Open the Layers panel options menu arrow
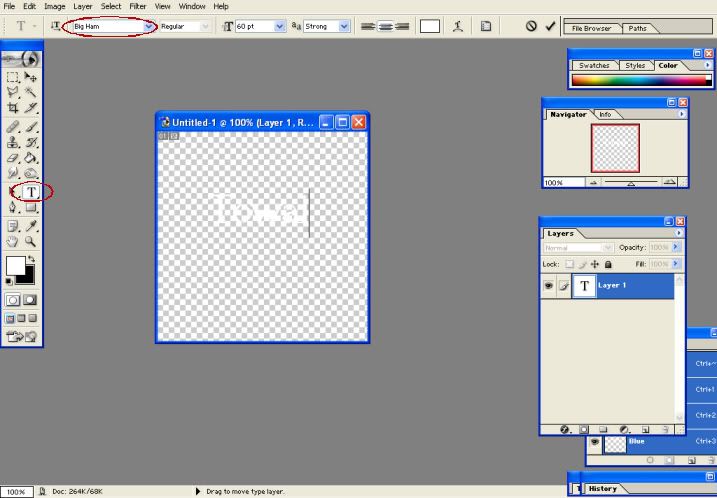The width and height of the screenshot is (717, 498). (x=679, y=233)
